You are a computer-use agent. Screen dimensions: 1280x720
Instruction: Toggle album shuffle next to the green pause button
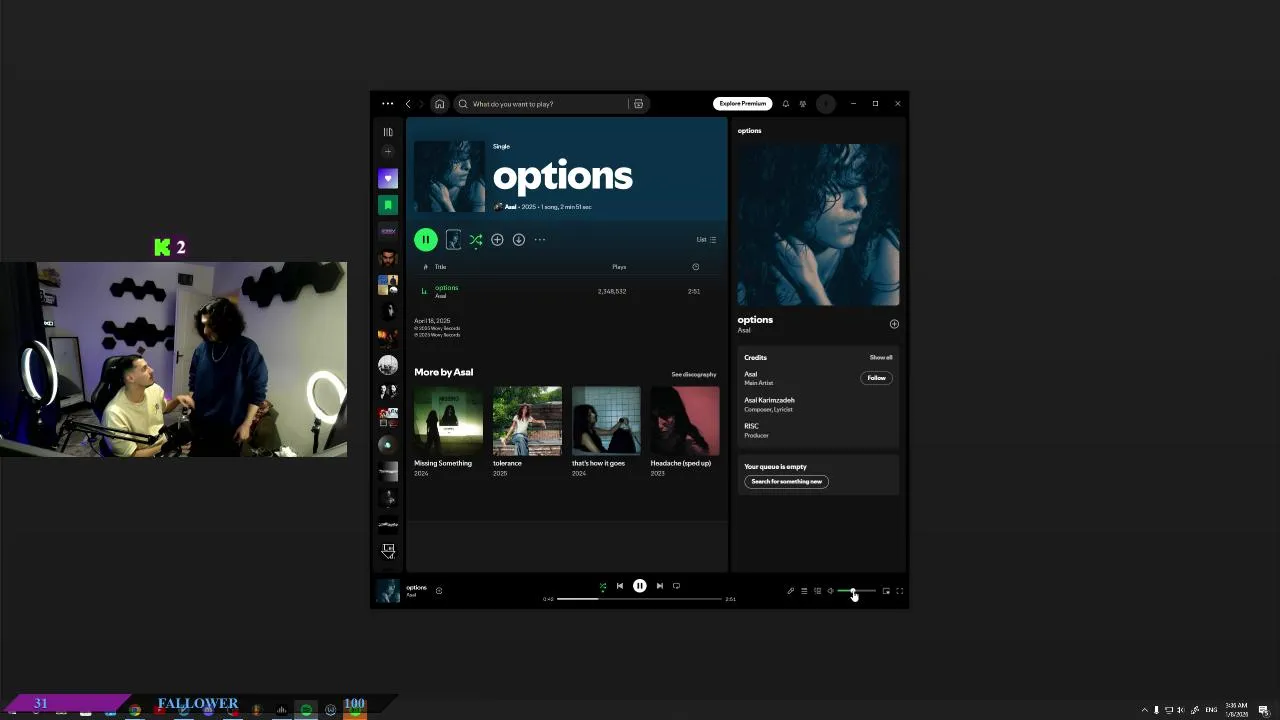476,240
